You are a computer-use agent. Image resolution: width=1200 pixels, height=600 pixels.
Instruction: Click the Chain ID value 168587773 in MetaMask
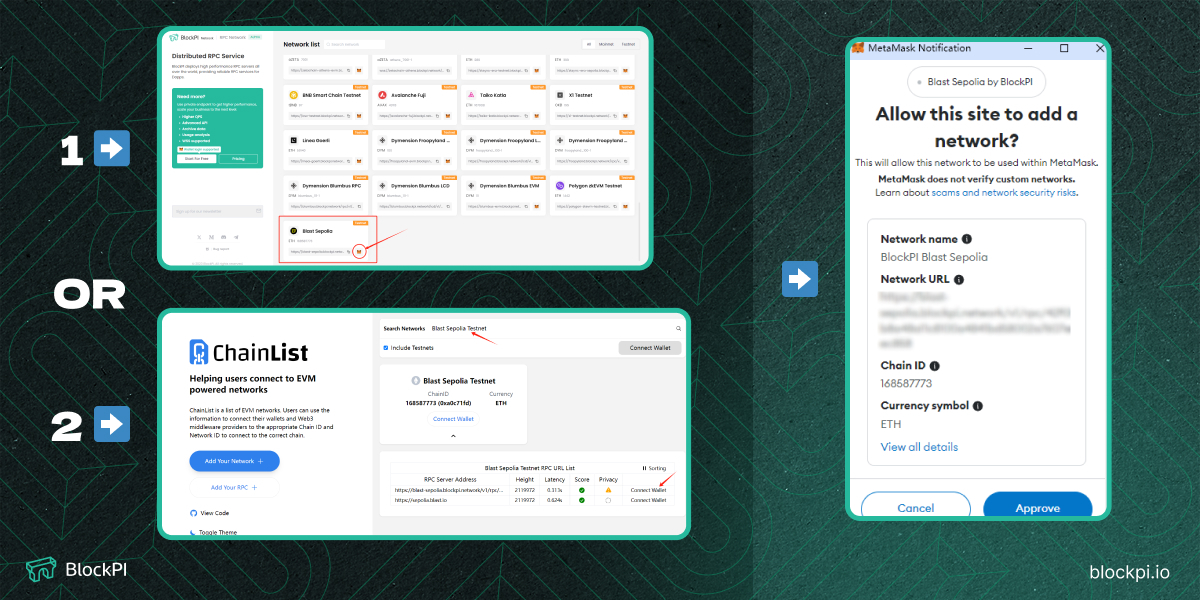pyautogui.click(x=906, y=383)
